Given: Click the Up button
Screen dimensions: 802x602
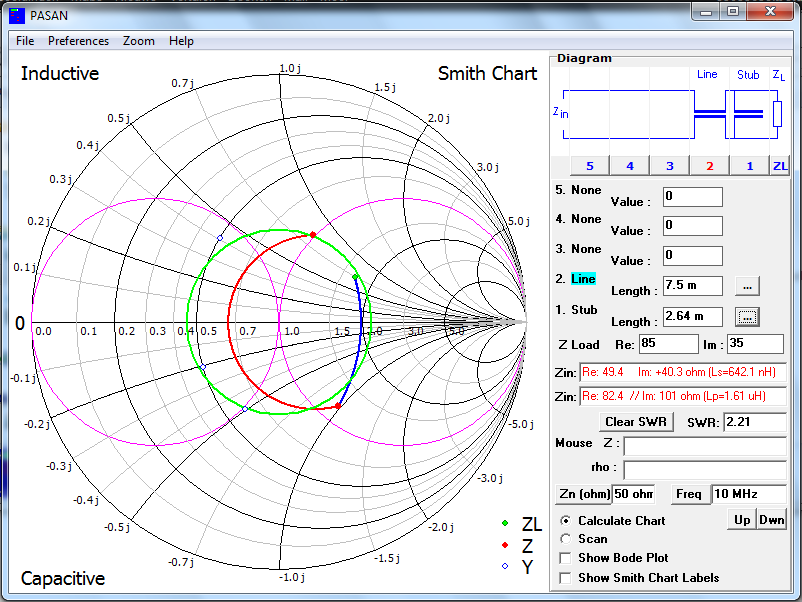Looking at the screenshot, I should (x=742, y=520).
